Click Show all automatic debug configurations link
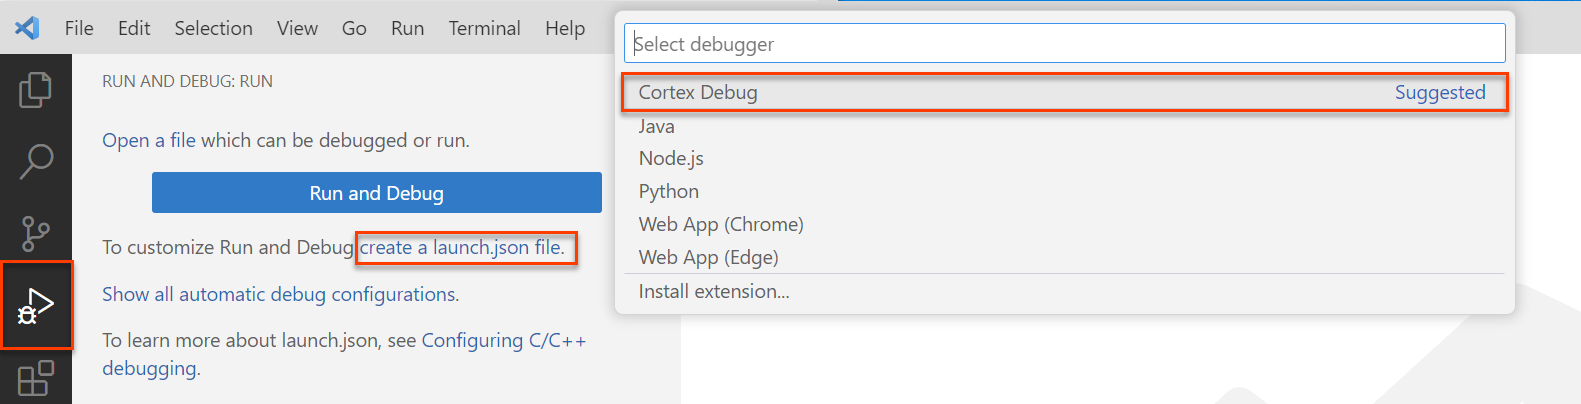Image resolution: width=1581 pixels, height=404 pixels. pos(280,294)
